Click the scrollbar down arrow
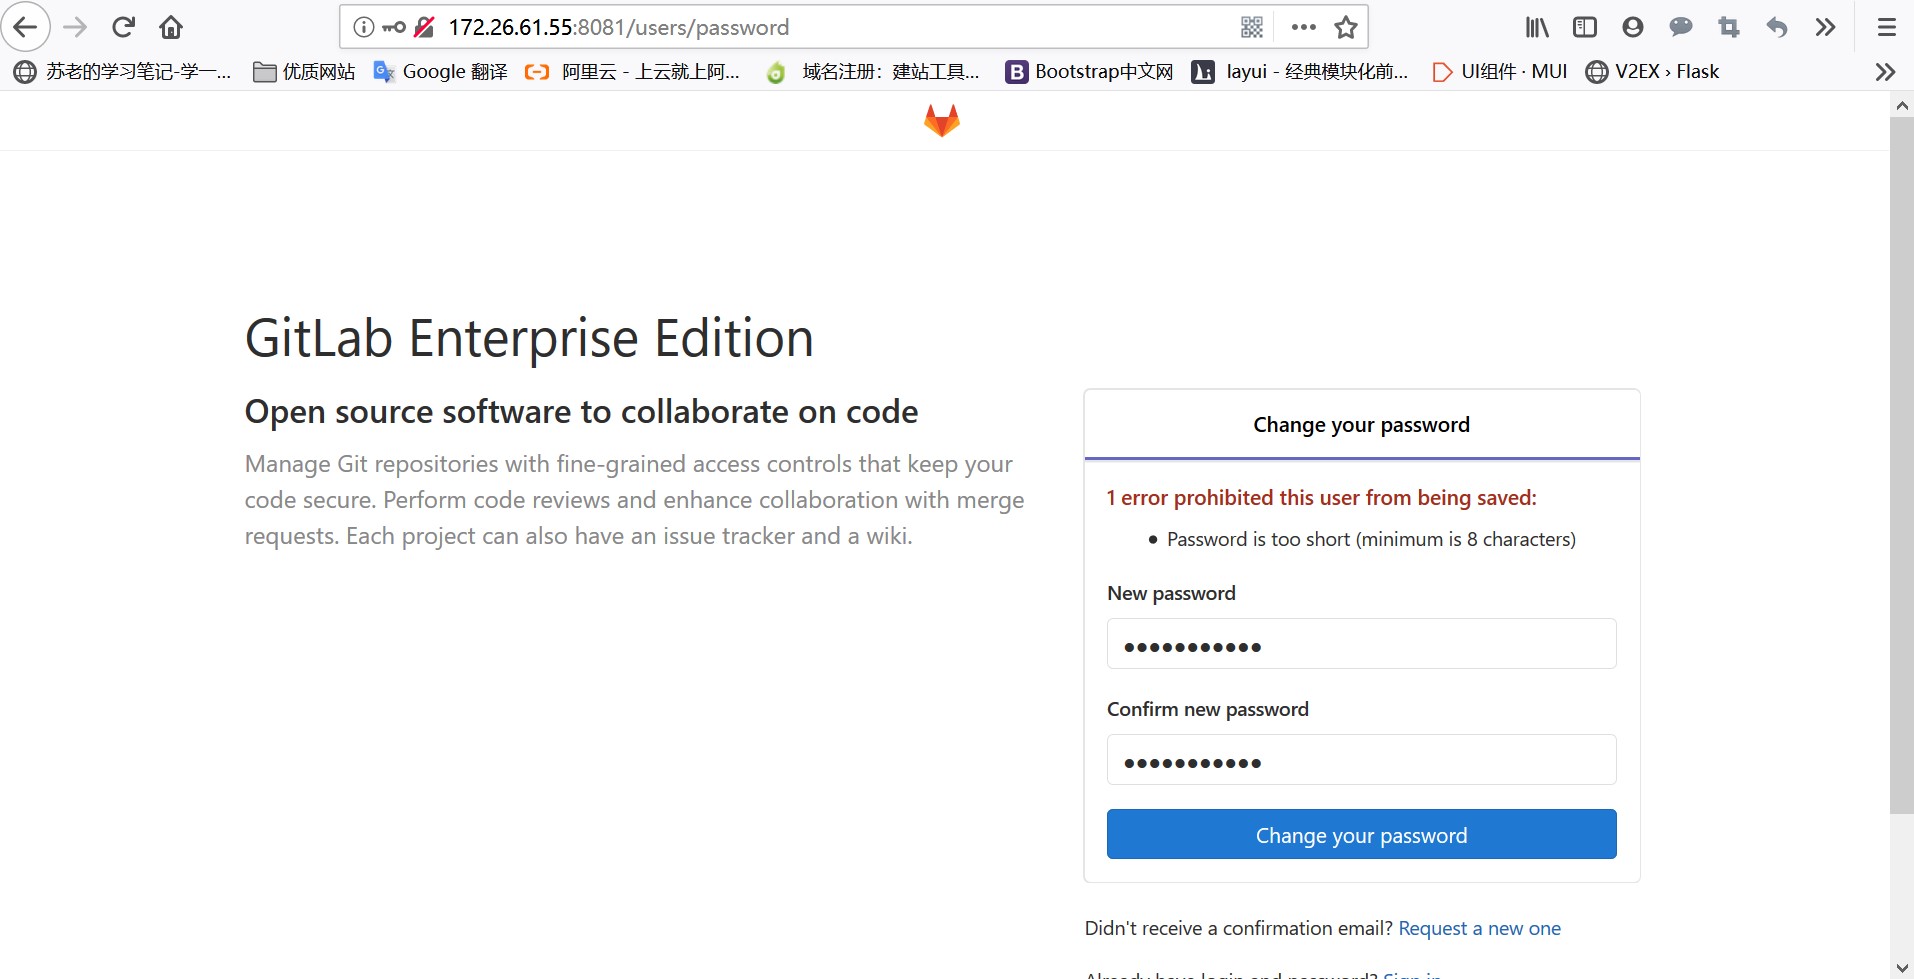Viewport: 1914px width, 979px height. [1902, 967]
